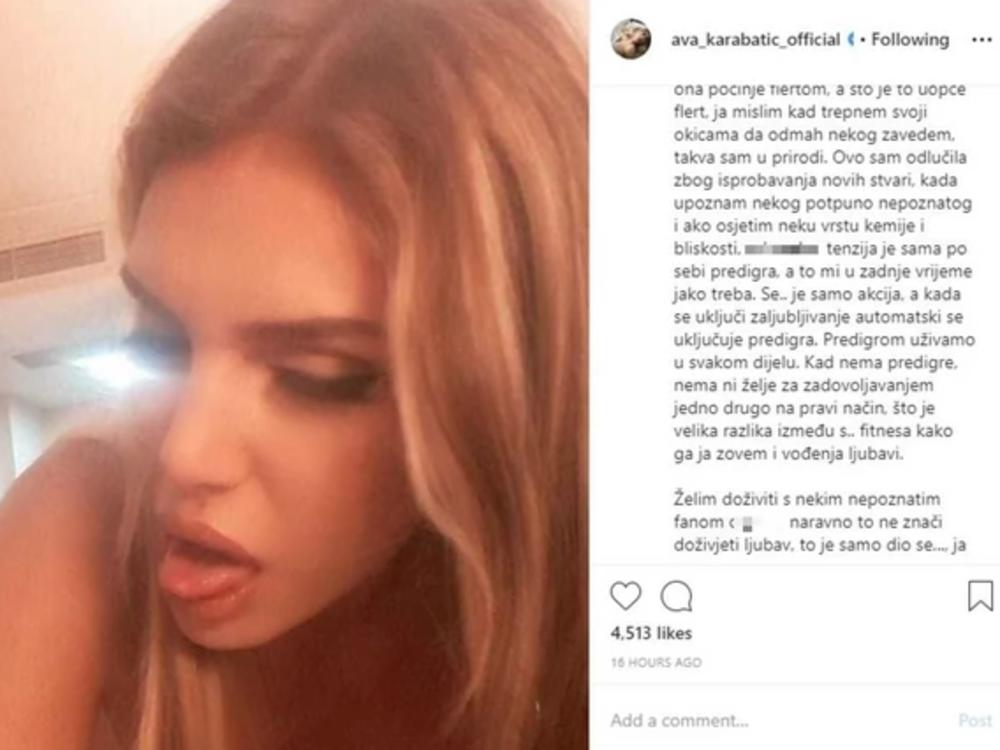Toggle the Following button
The width and height of the screenshot is (1000, 750).
[910, 40]
